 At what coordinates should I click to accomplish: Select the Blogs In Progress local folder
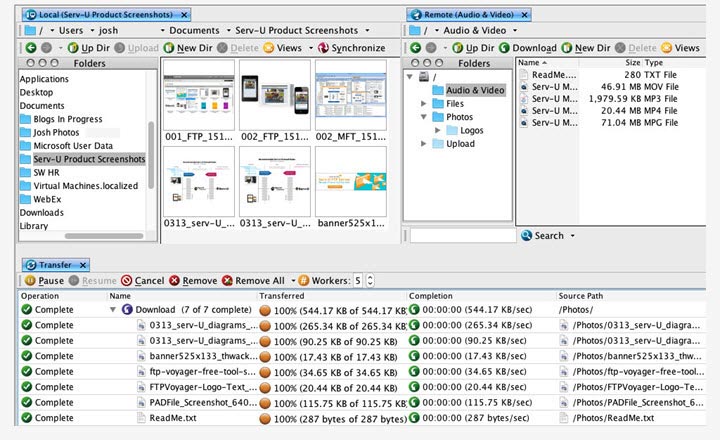click(61, 119)
